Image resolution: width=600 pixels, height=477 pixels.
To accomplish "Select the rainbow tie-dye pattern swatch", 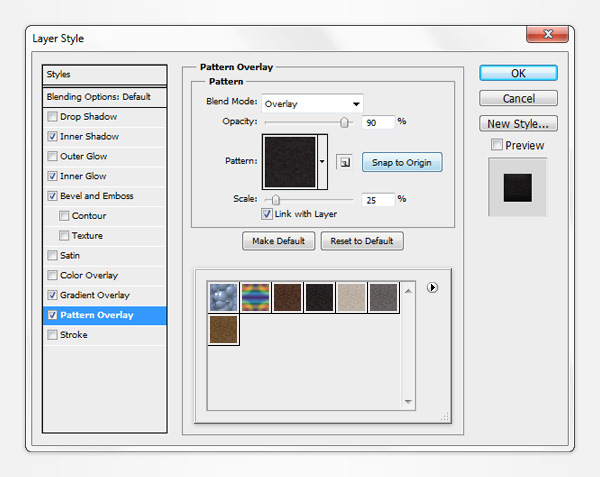I will pyautogui.click(x=256, y=297).
